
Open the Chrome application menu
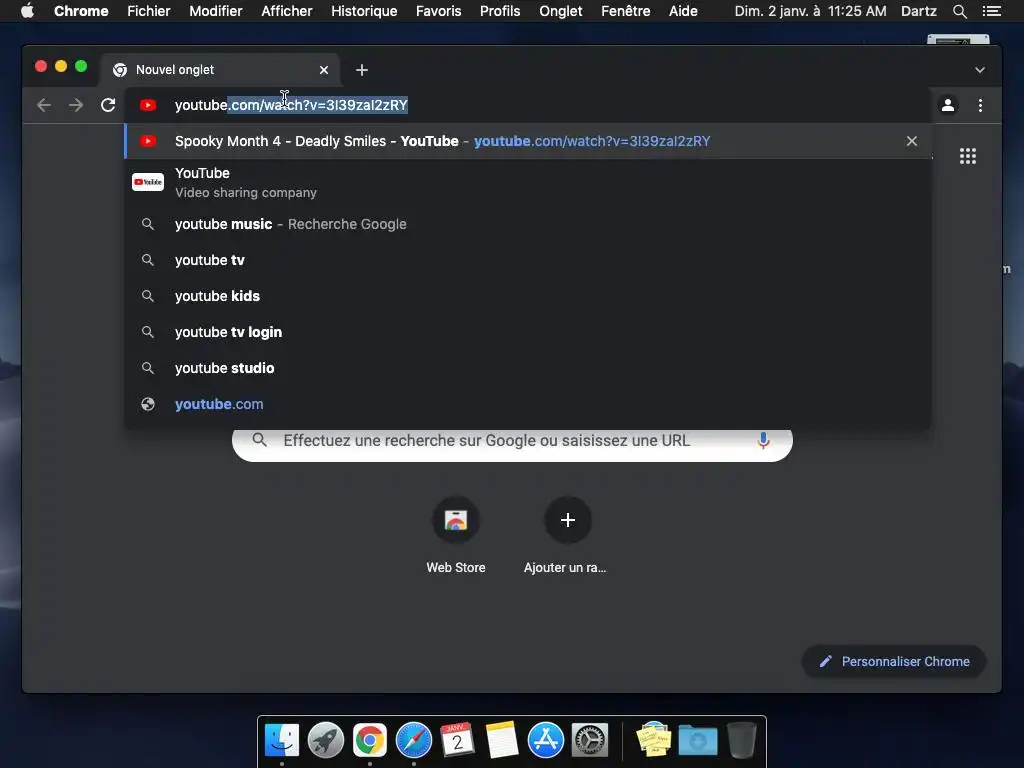click(x=81, y=11)
